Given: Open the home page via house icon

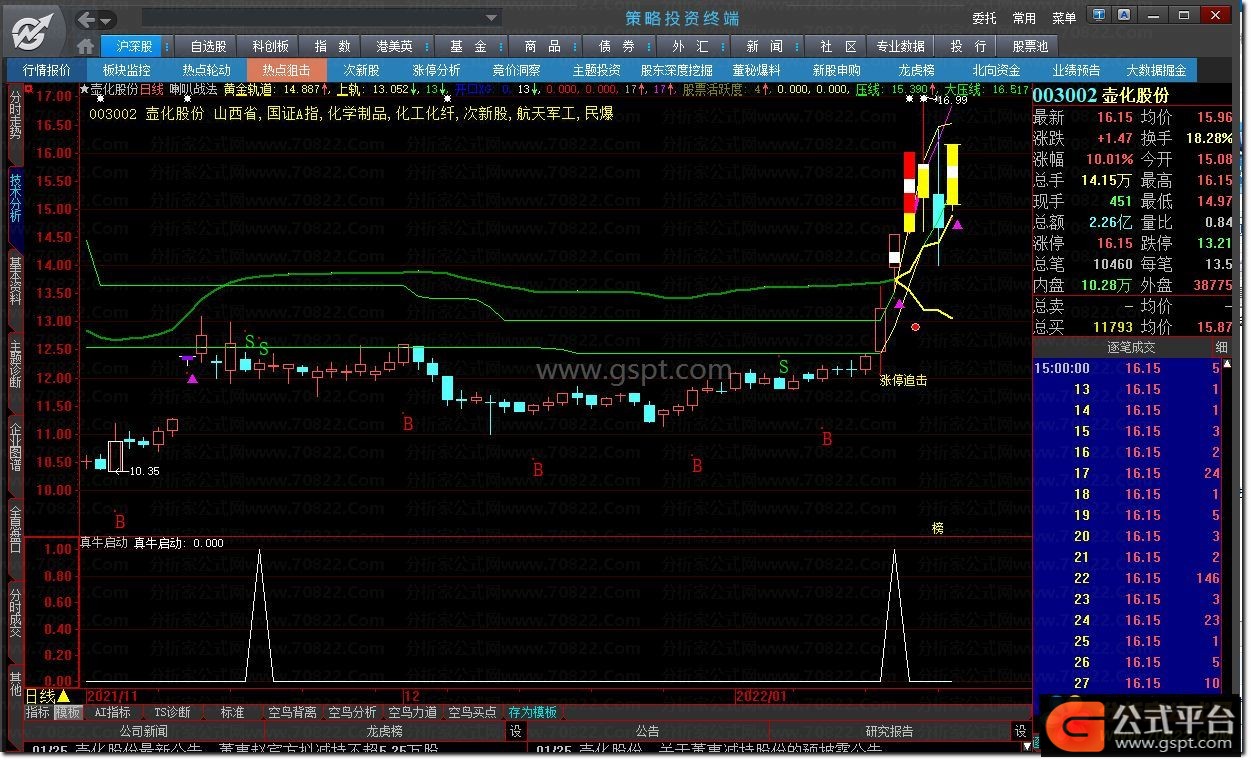Looking at the screenshot, I should click(x=86, y=47).
